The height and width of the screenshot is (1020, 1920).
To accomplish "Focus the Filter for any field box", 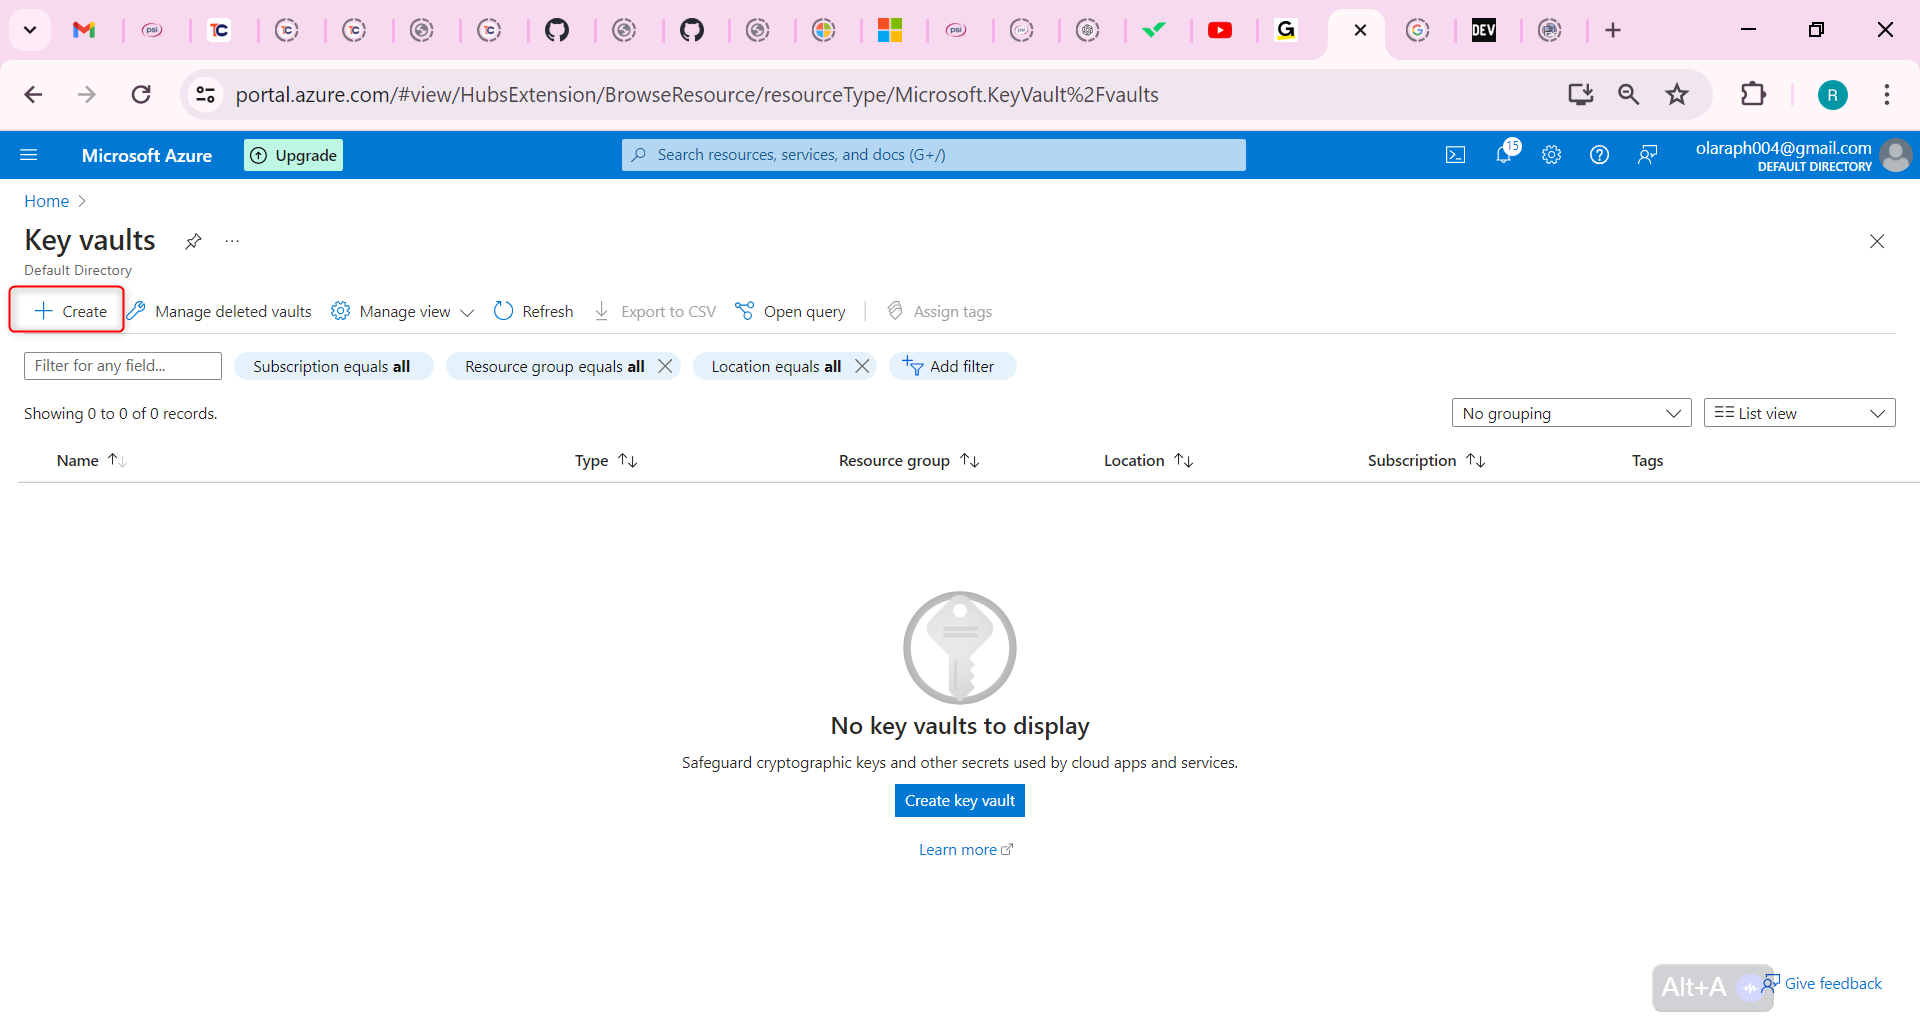I will 123,366.
